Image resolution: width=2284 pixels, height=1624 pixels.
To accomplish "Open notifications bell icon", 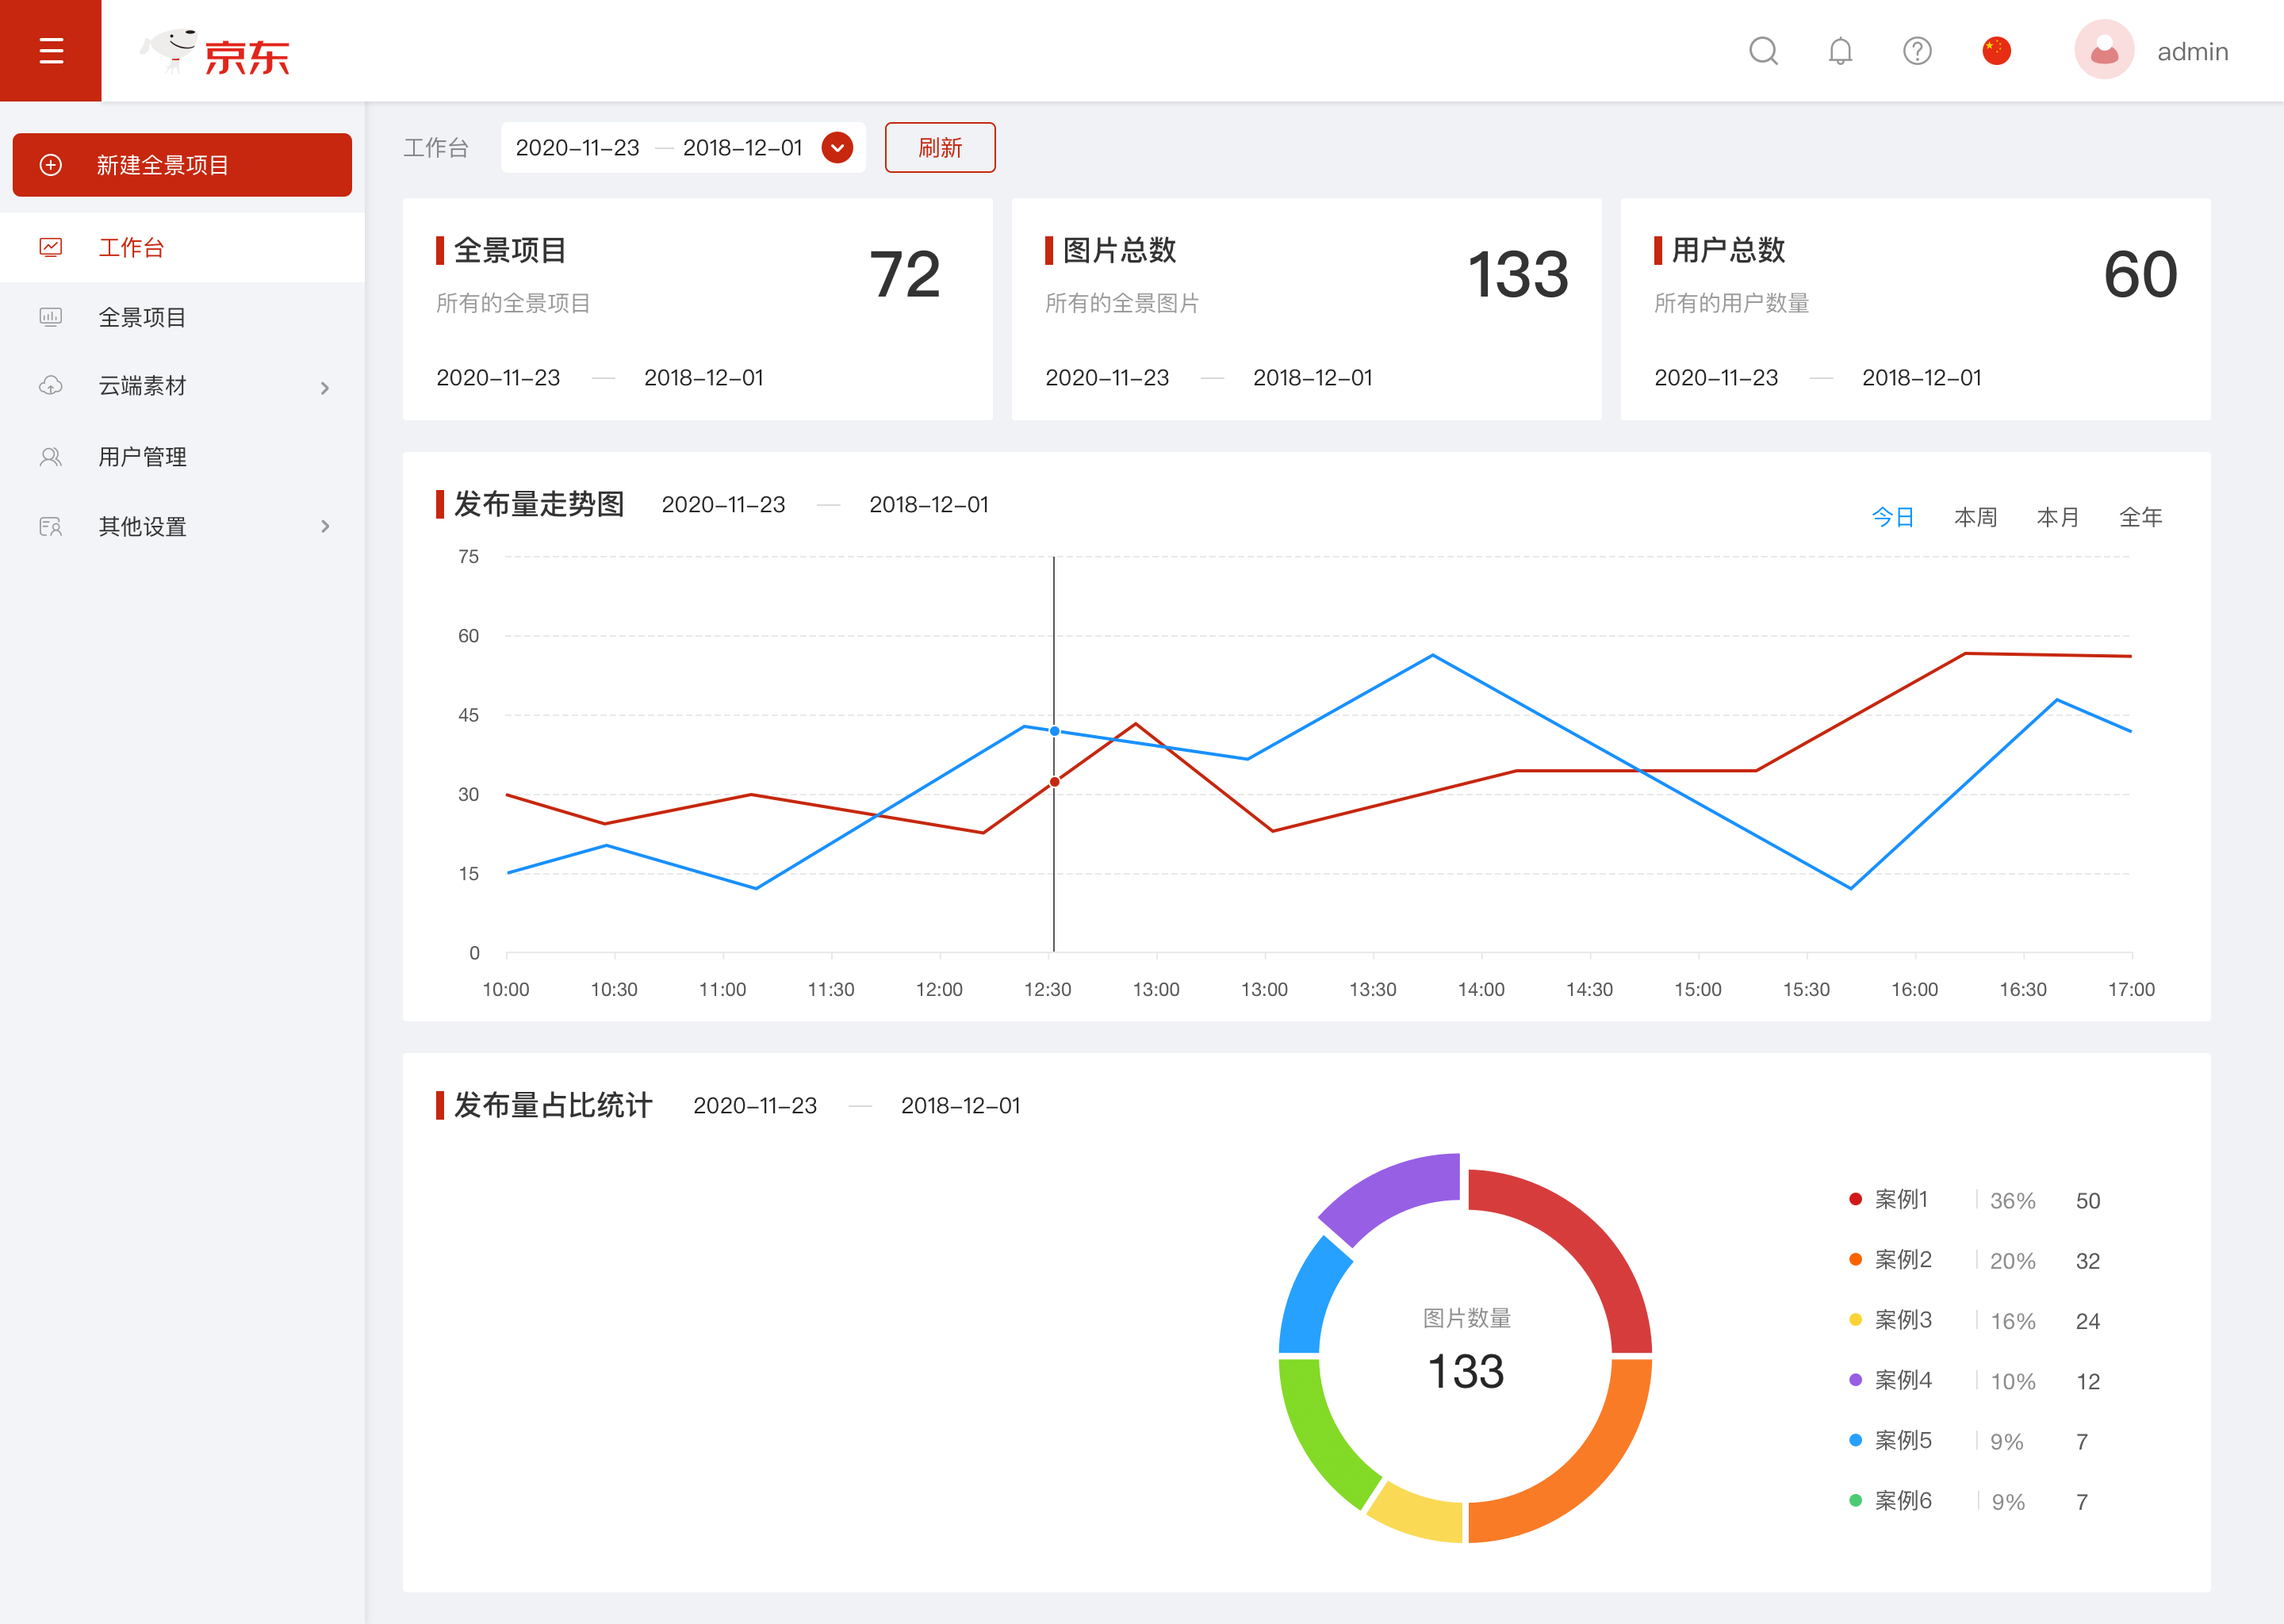I will coord(1840,51).
